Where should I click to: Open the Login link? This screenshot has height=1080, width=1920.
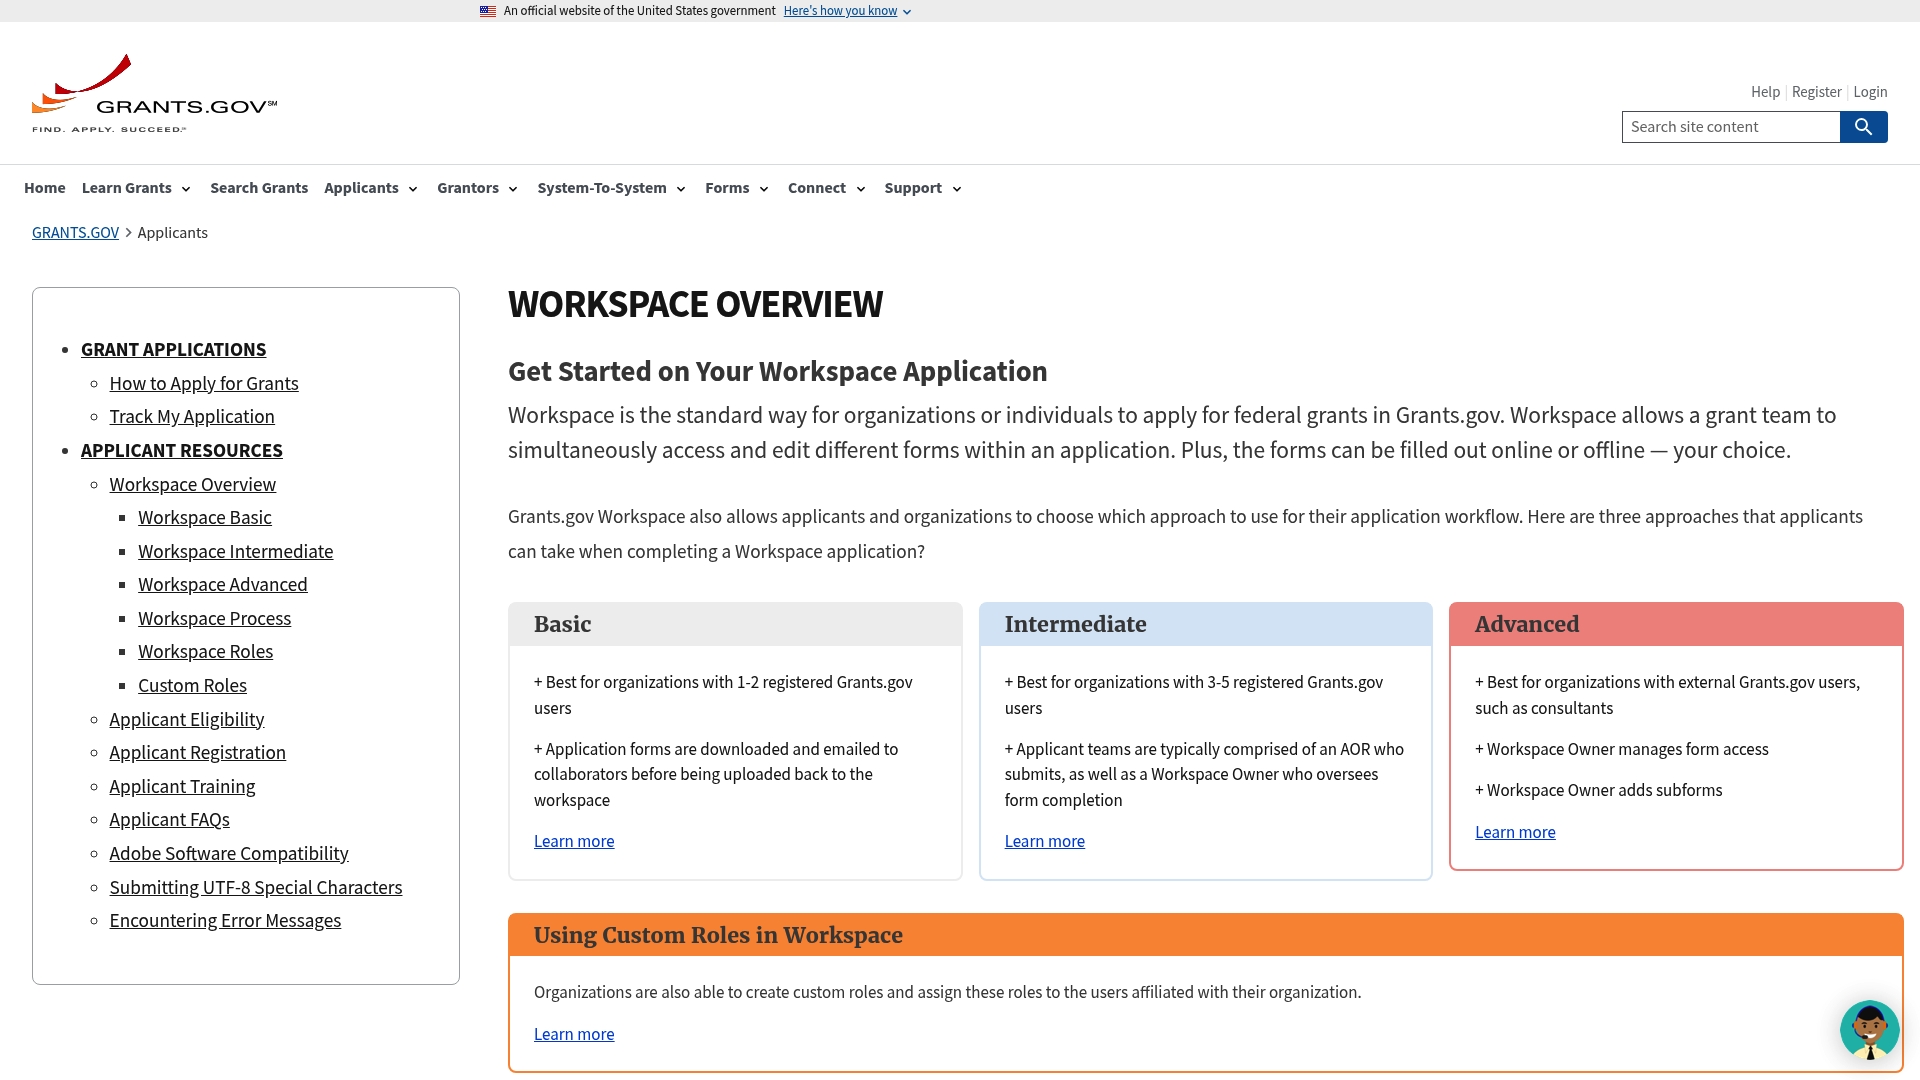(1870, 92)
